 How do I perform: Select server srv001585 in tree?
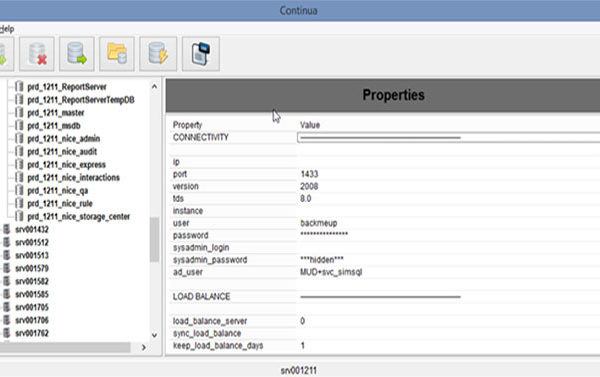tap(32, 294)
